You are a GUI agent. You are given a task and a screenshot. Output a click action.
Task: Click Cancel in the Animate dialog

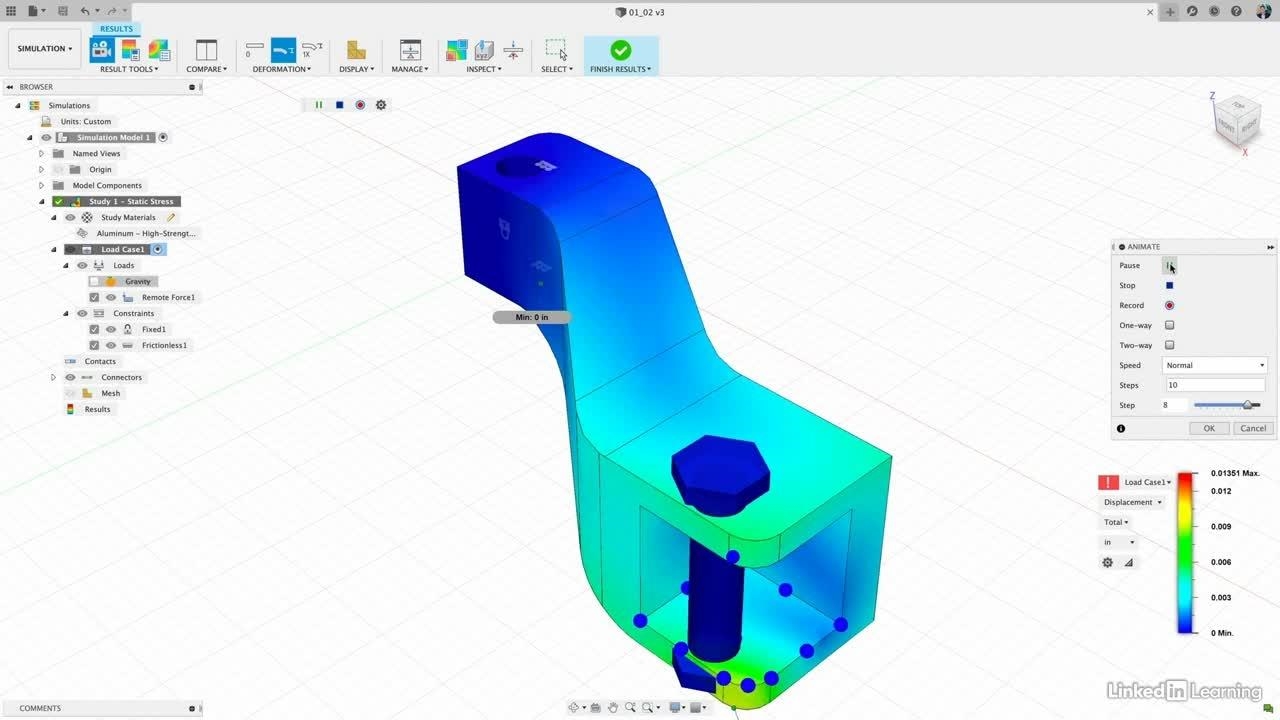click(1252, 428)
